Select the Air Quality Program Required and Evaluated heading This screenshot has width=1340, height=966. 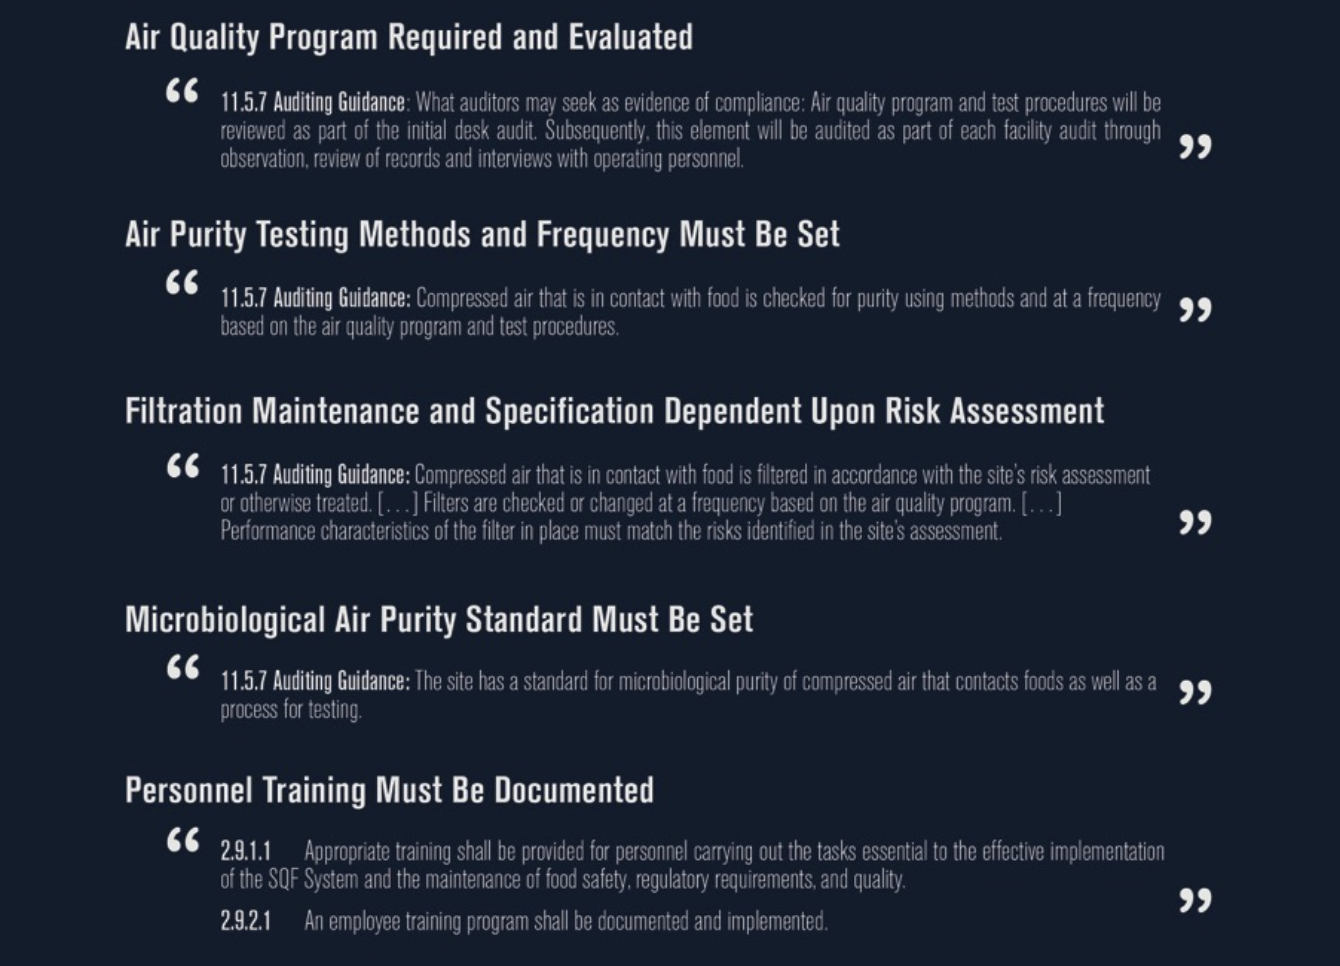coord(409,38)
